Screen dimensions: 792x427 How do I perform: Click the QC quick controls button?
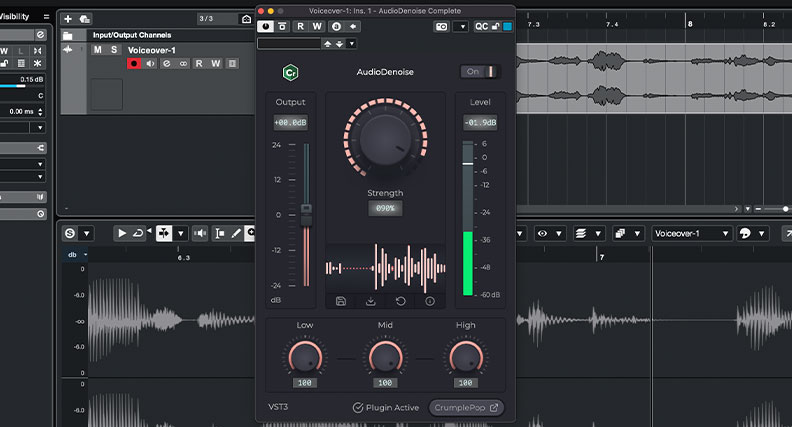(x=481, y=26)
